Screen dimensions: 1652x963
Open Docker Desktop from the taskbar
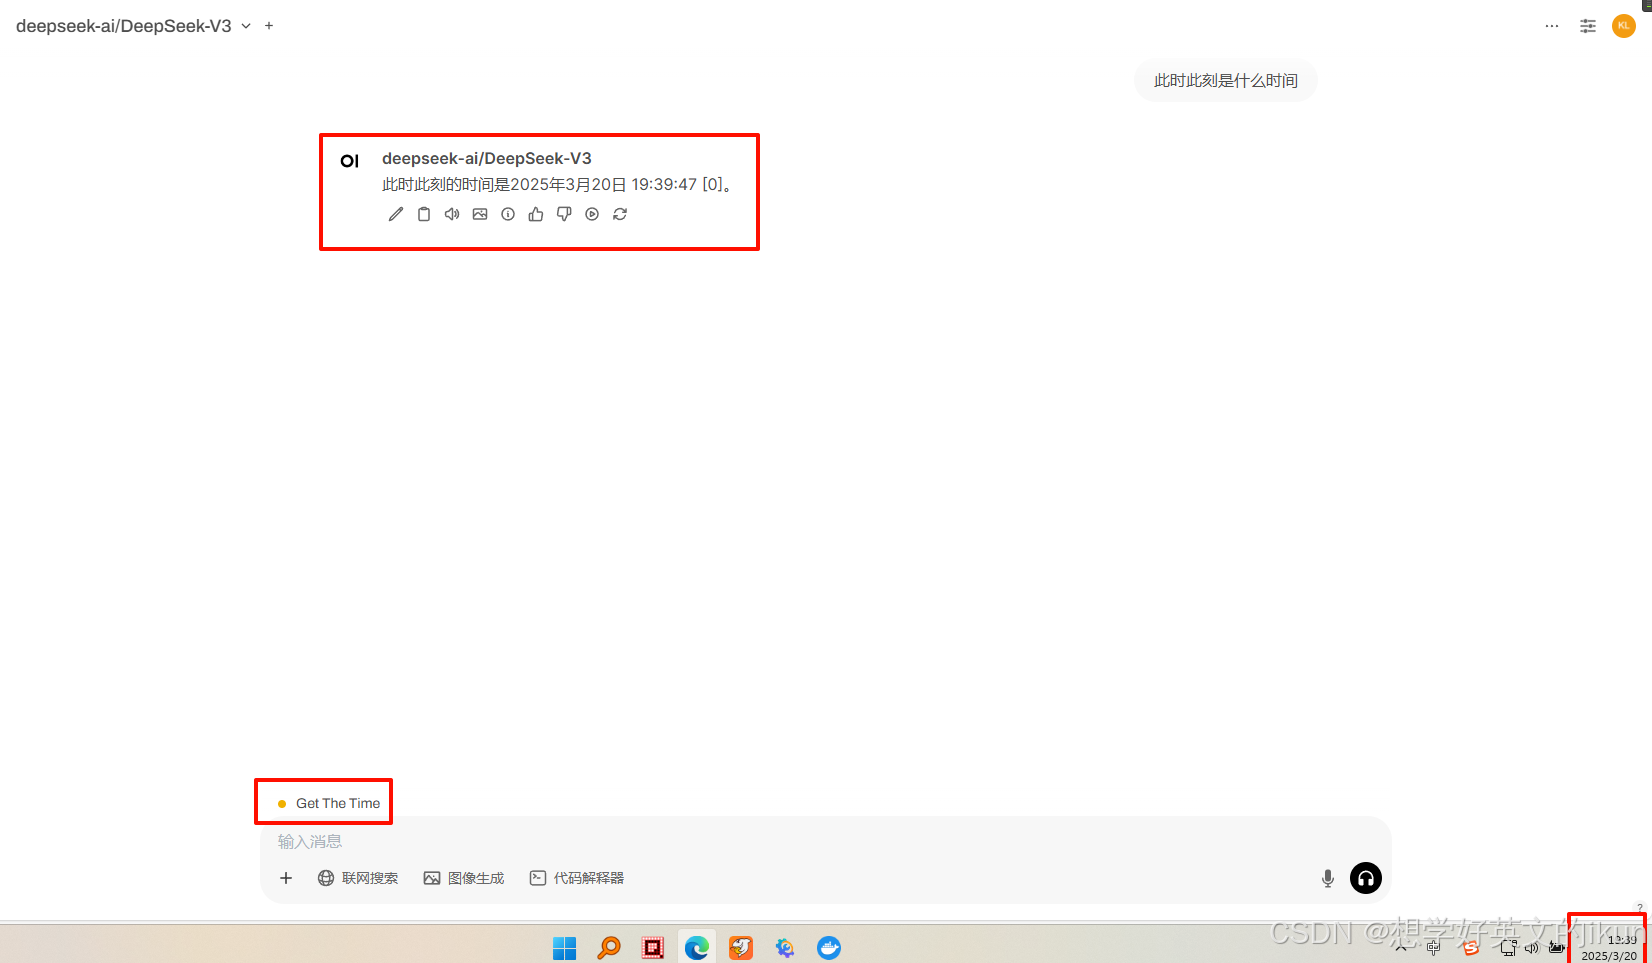coord(829,947)
